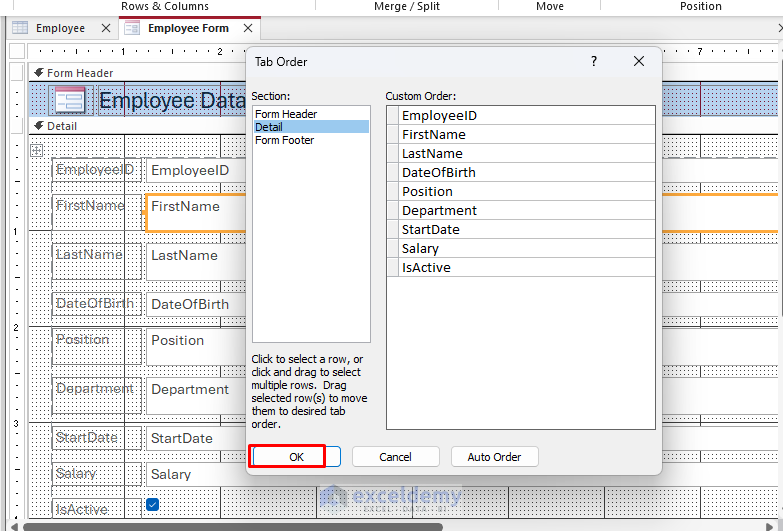Select the EmployeeID label control
Image resolution: width=783 pixels, height=531 pixels.
(96, 170)
